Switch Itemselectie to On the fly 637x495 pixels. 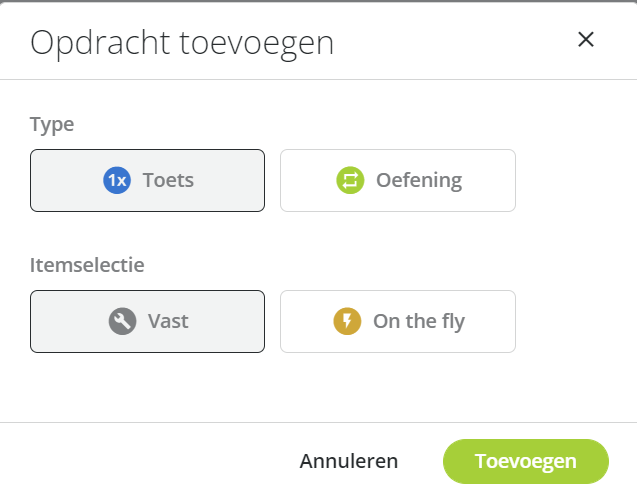[x=398, y=321]
